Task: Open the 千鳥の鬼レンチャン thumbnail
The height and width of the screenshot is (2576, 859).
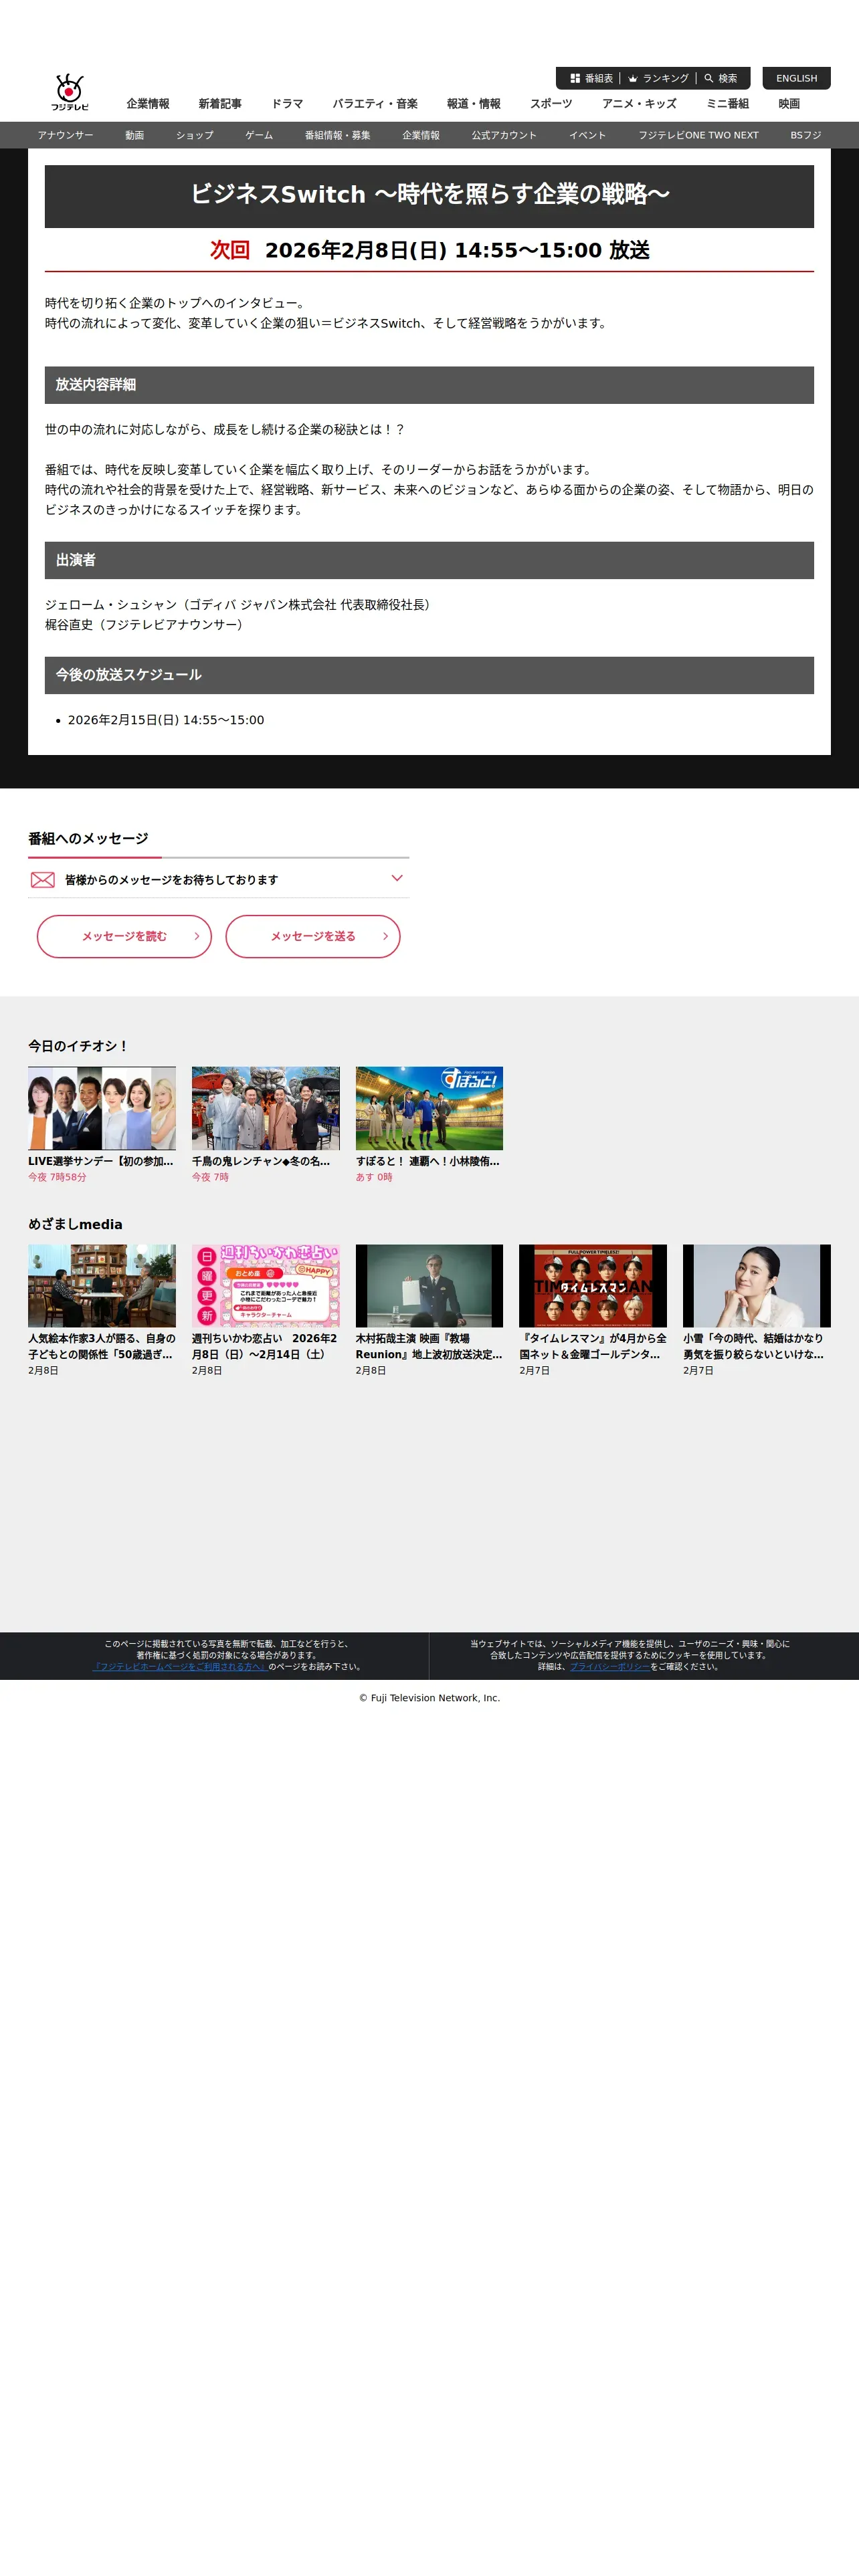Action: (266, 1108)
